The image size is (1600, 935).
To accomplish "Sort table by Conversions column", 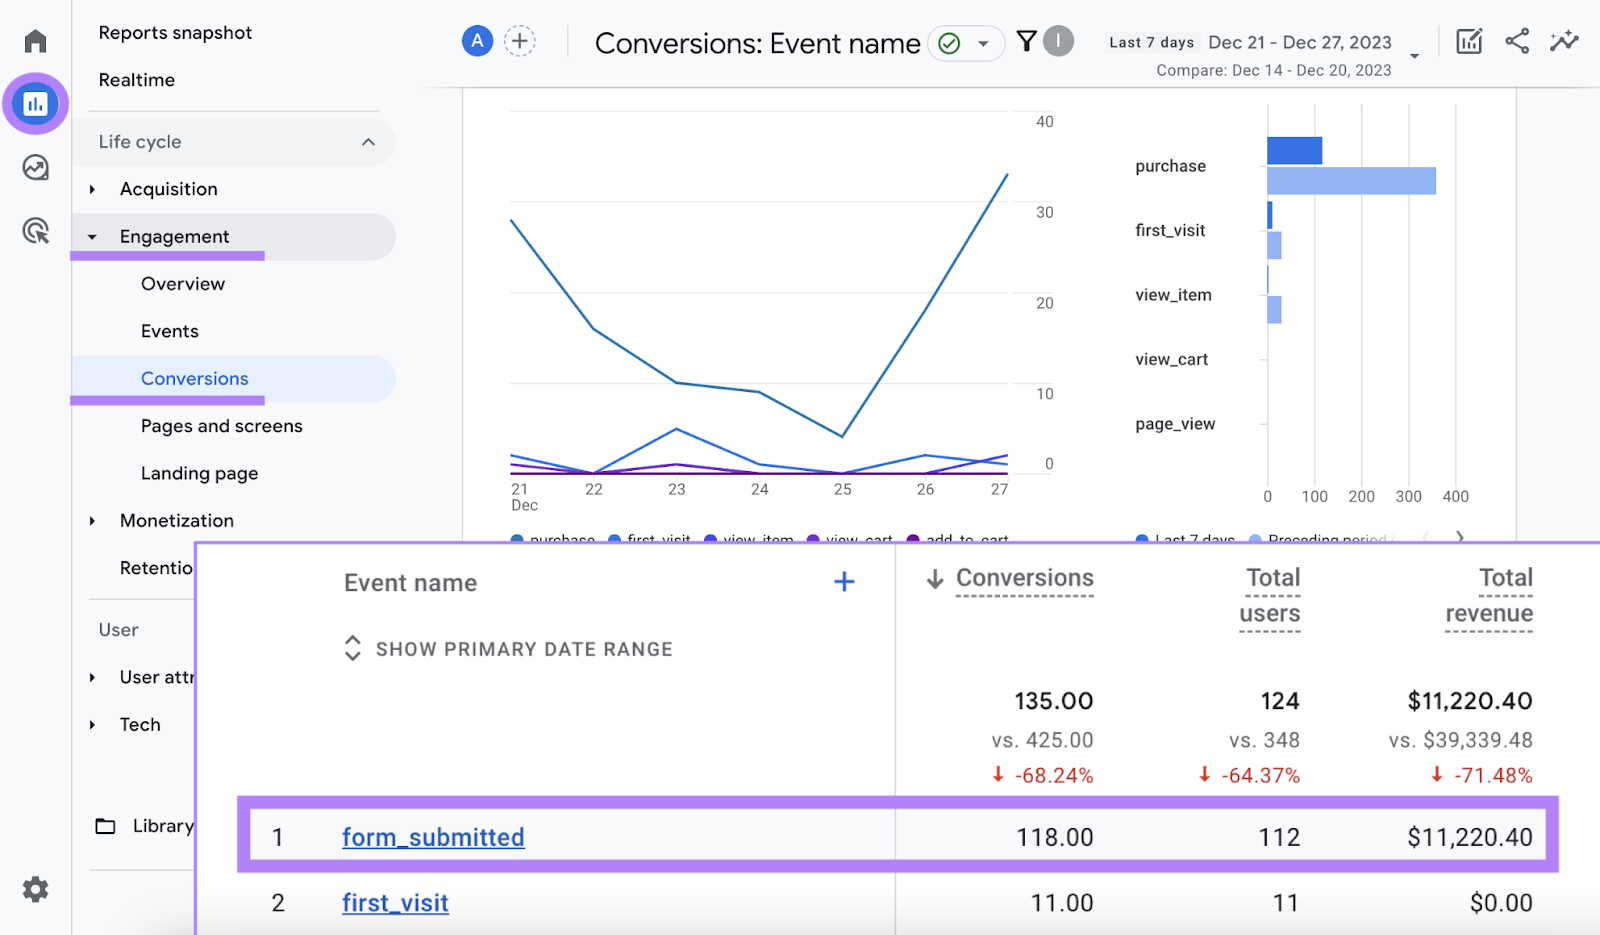I will tap(1023, 578).
